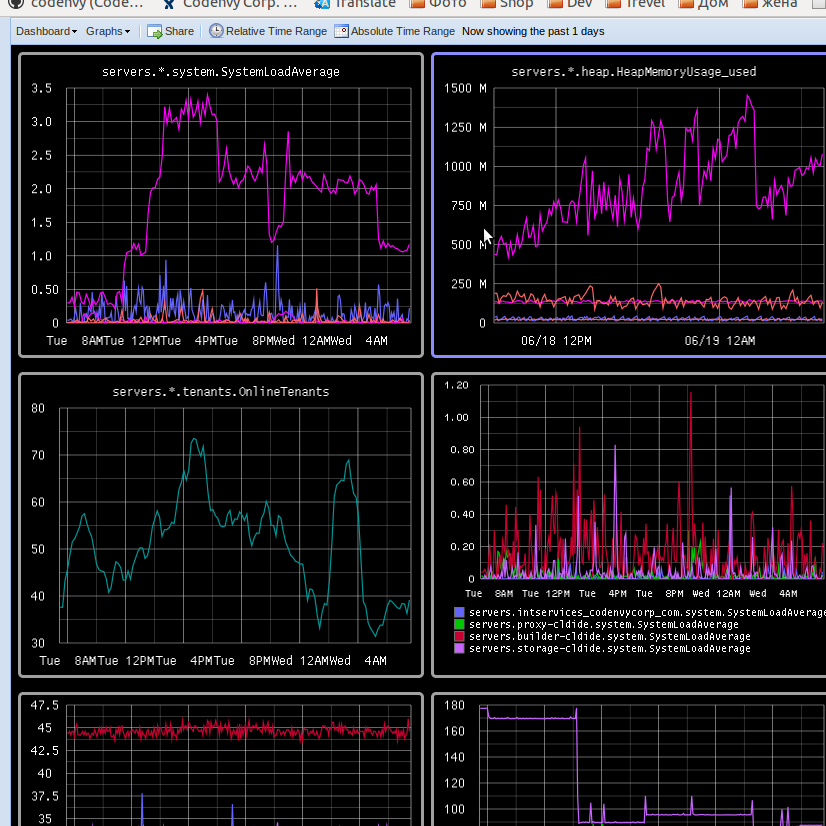This screenshot has width=826, height=826.
Task: Click the Share icon in the toolbar
Action: click(x=155, y=31)
